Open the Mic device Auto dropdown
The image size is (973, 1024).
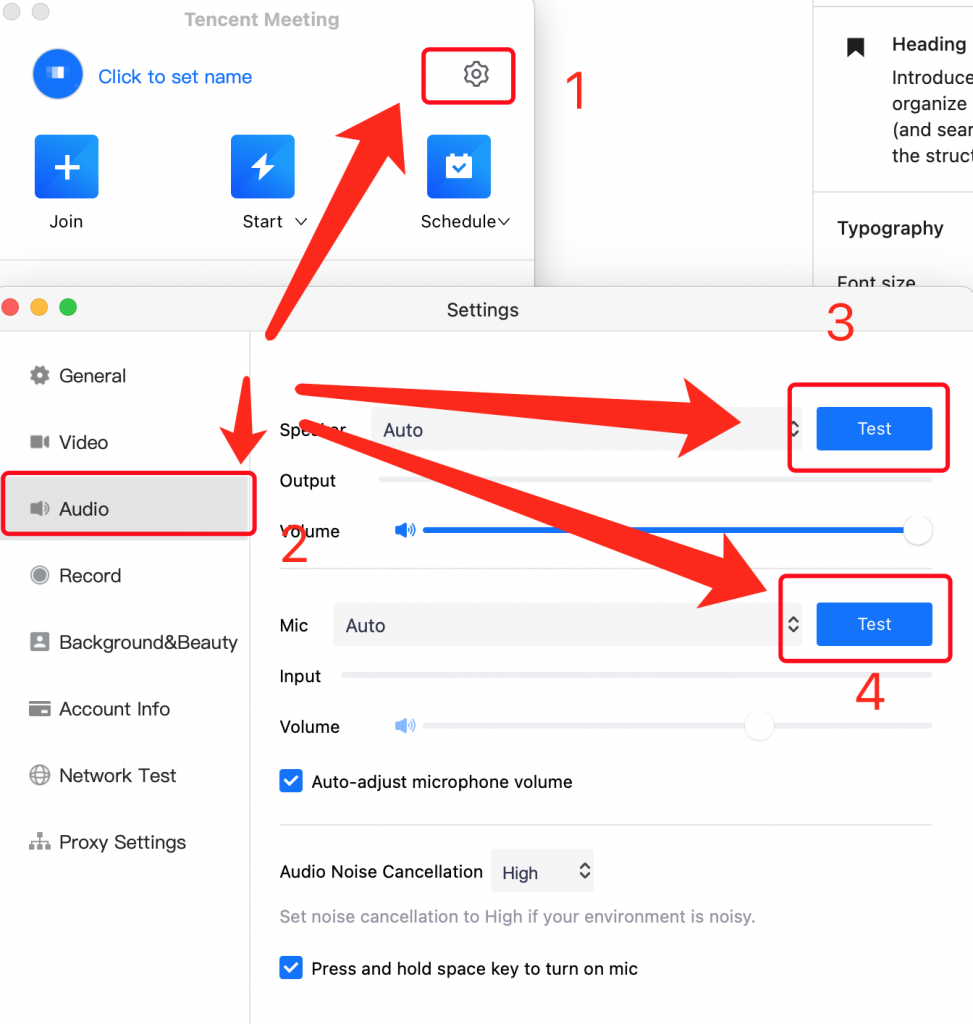(x=567, y=624)
